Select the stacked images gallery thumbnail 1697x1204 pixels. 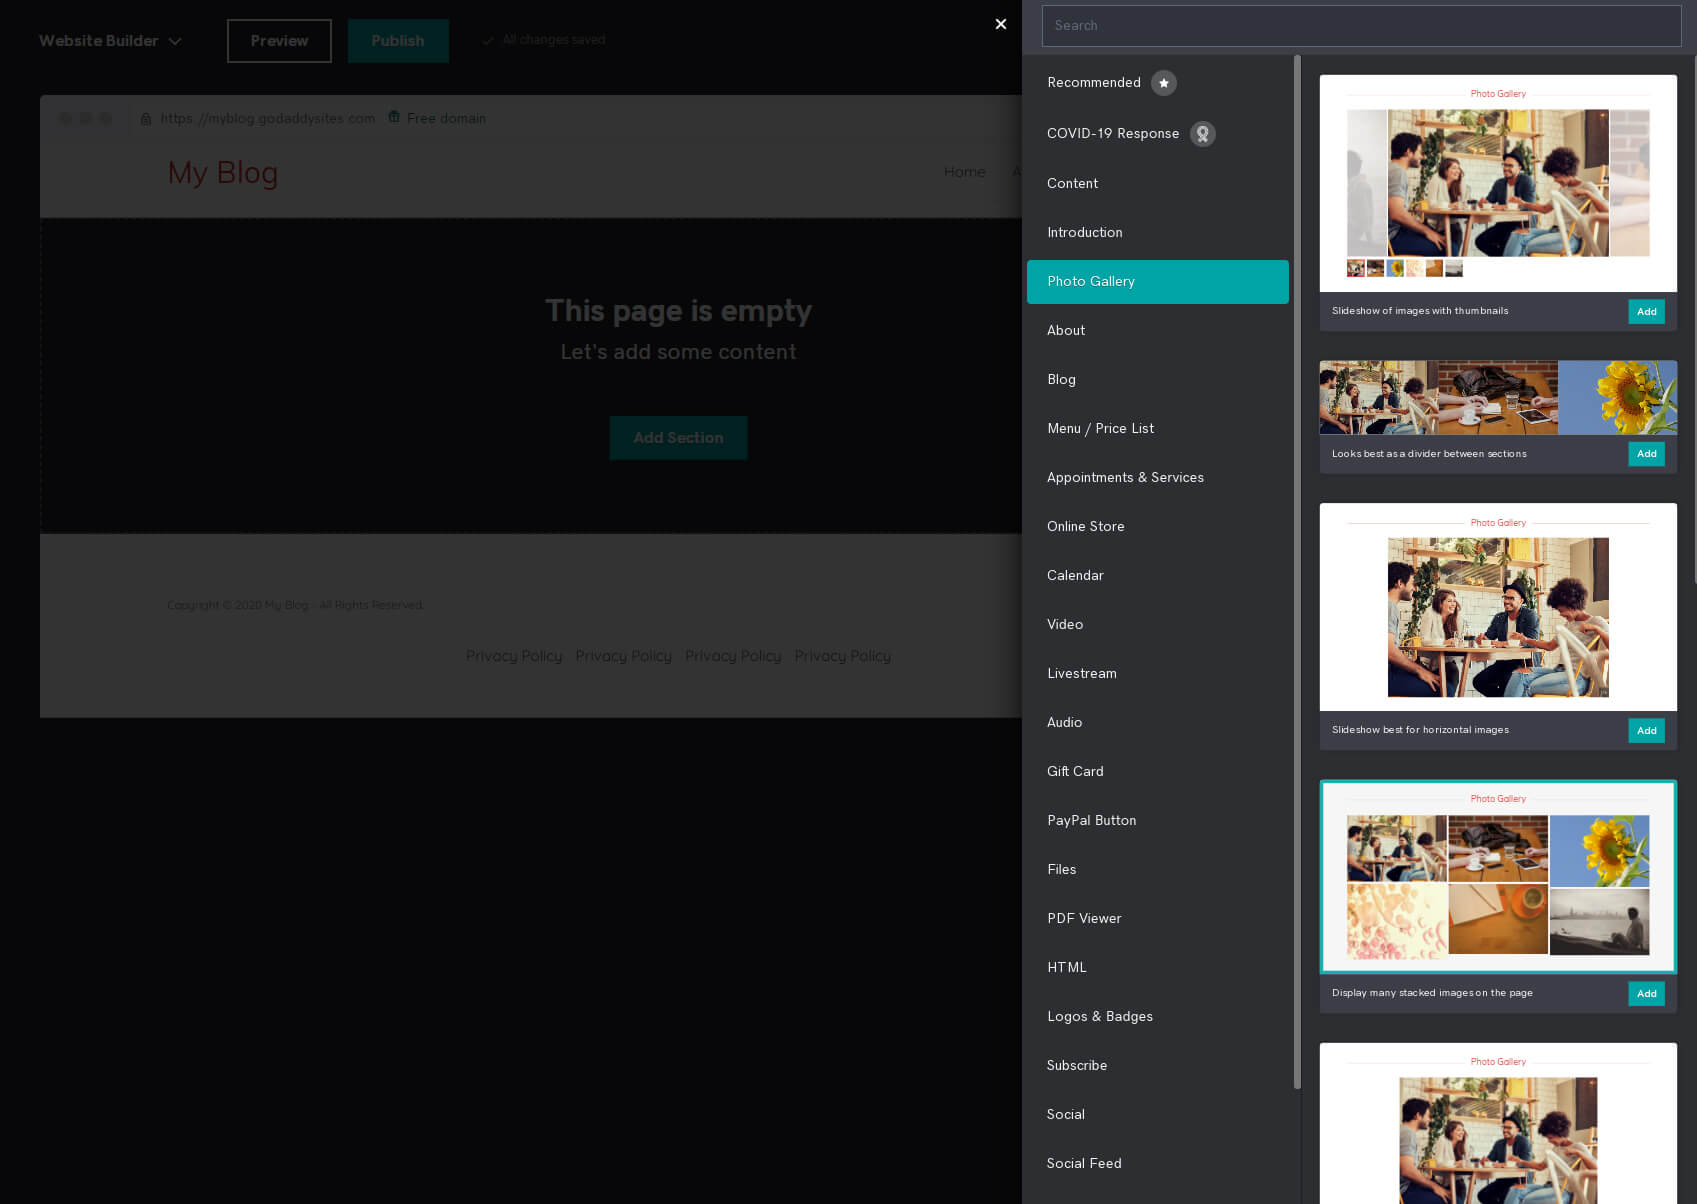pyautogui.click(x=1497, y=876)
